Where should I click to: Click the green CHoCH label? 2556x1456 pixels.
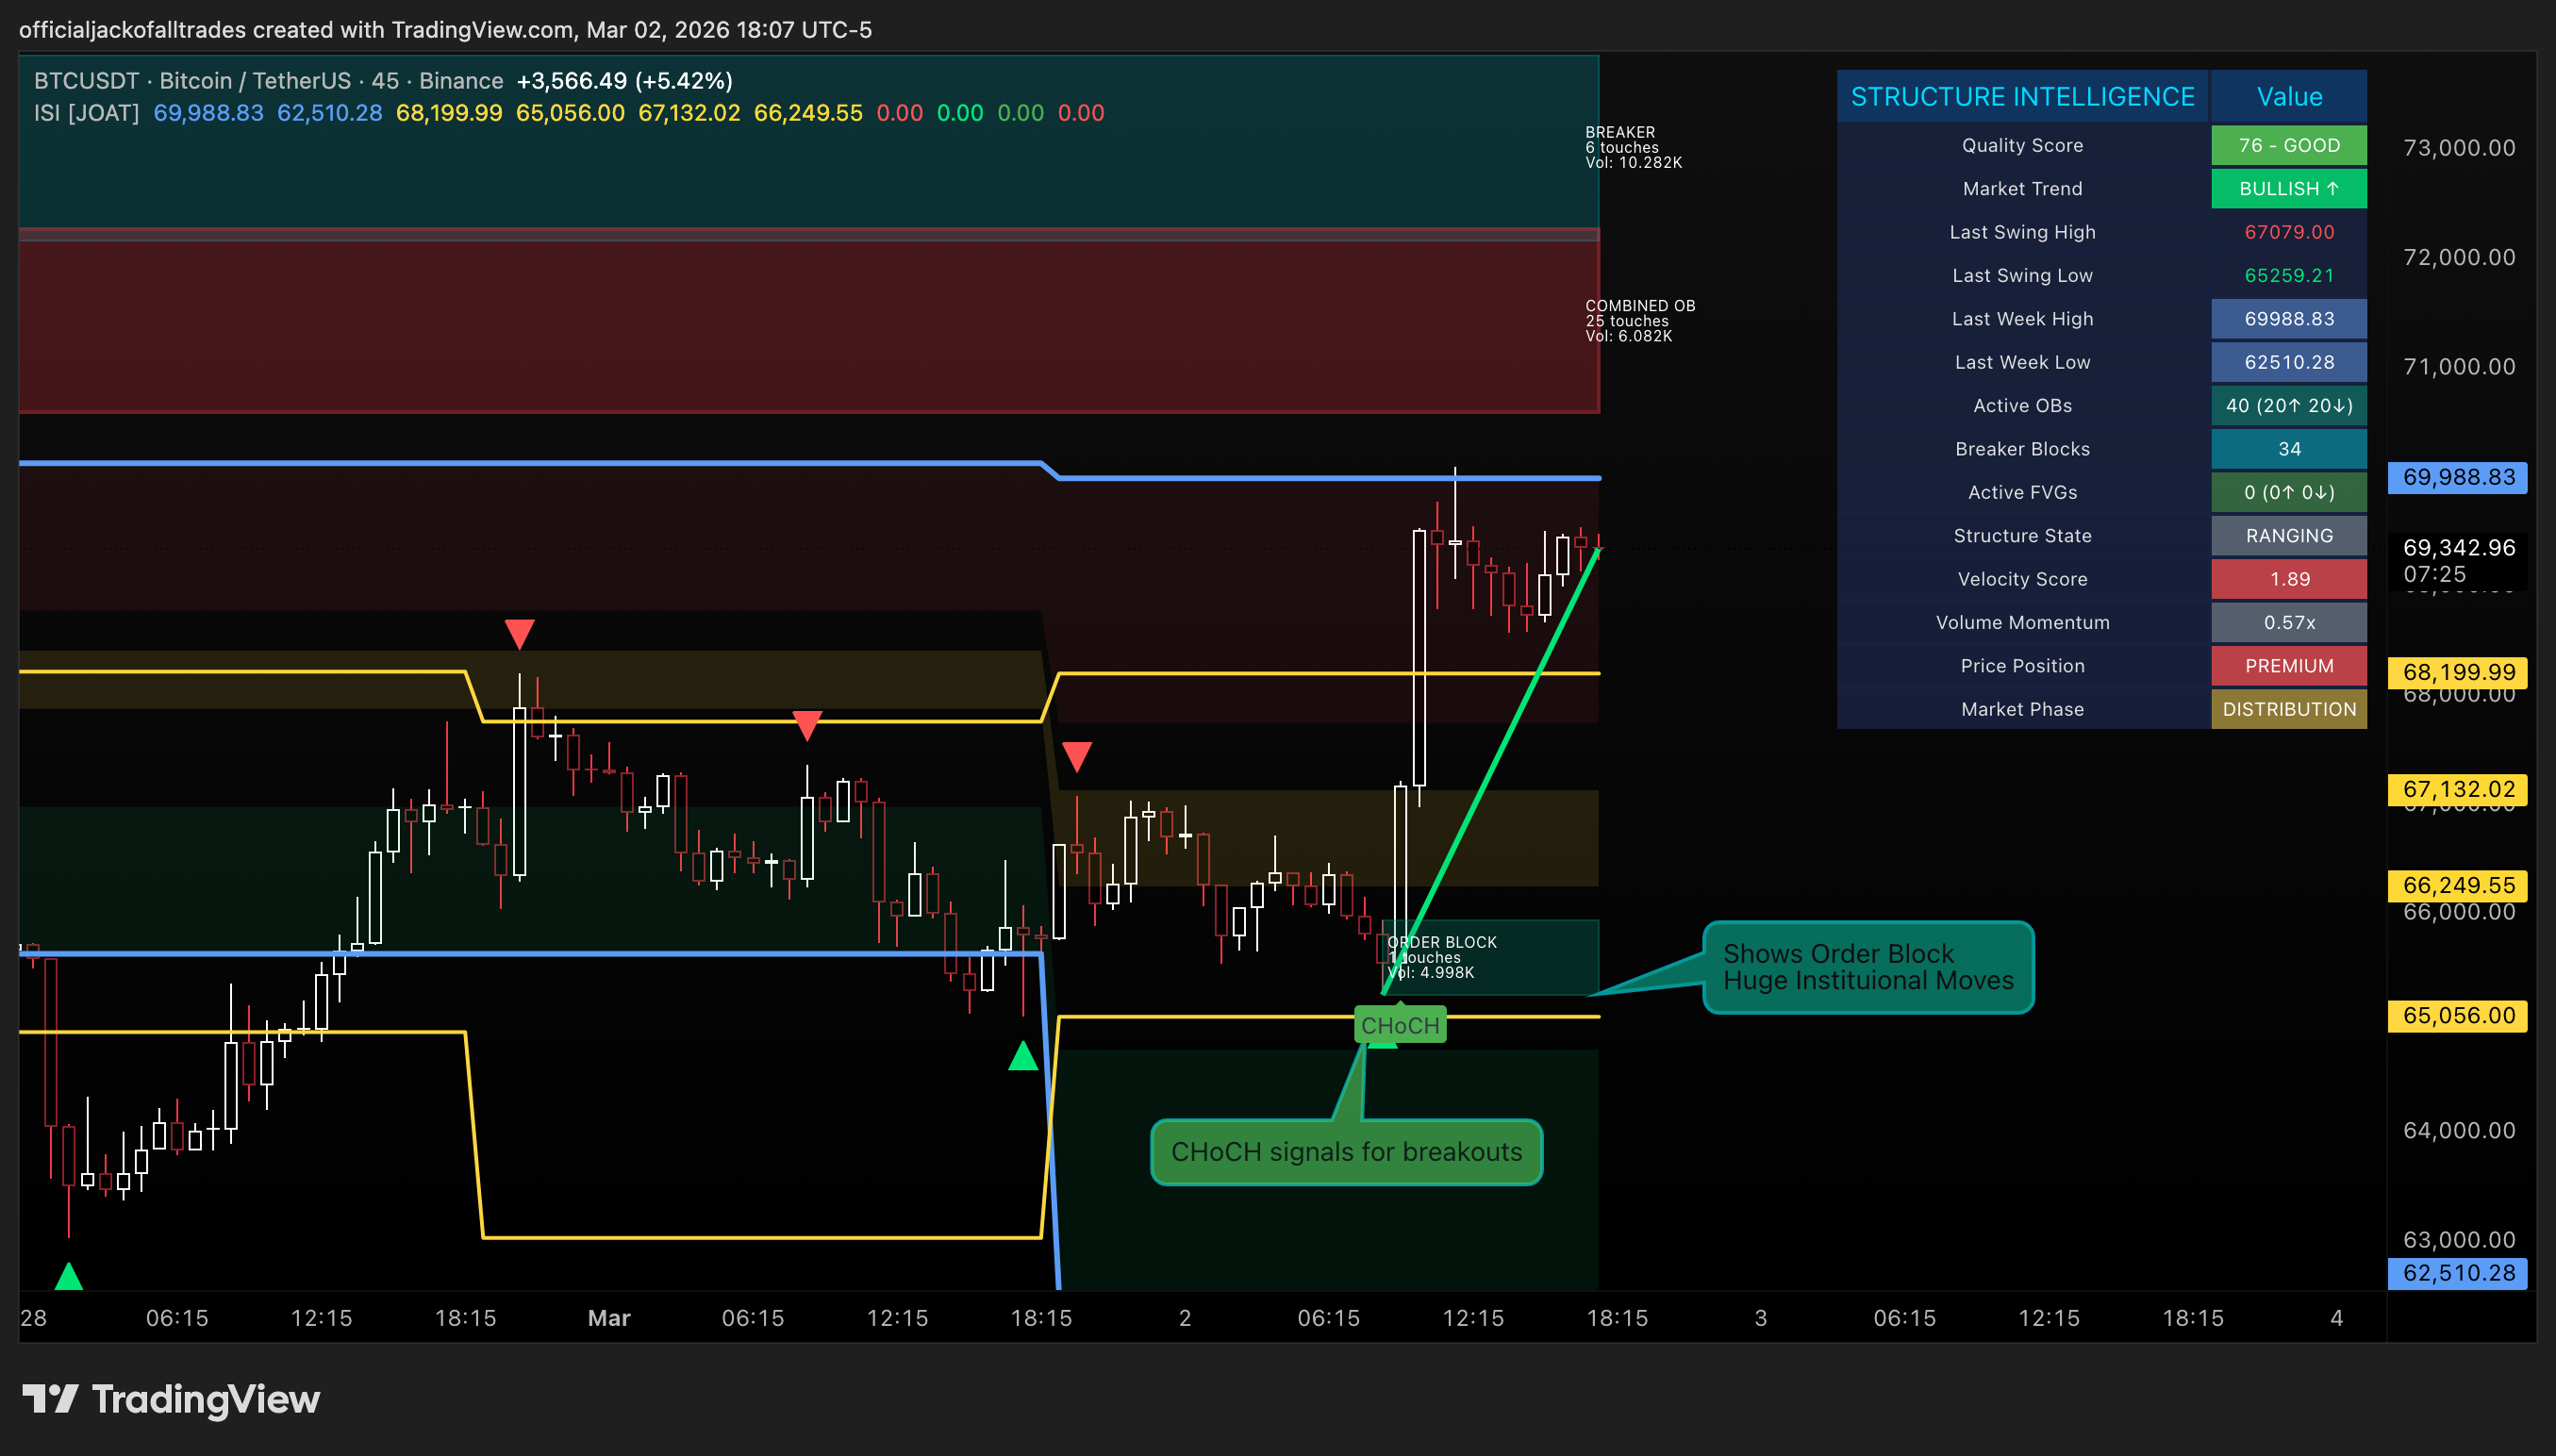click(1400, 1025)
